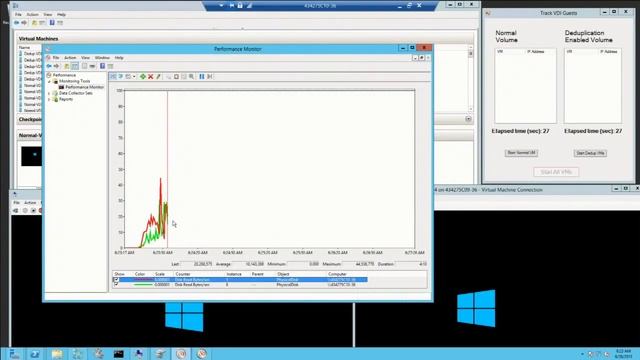The width and height of the screenshot is (640, 360).
Task: Click Deduplication Enabled Volume VM list box
Action: (593, 86)
